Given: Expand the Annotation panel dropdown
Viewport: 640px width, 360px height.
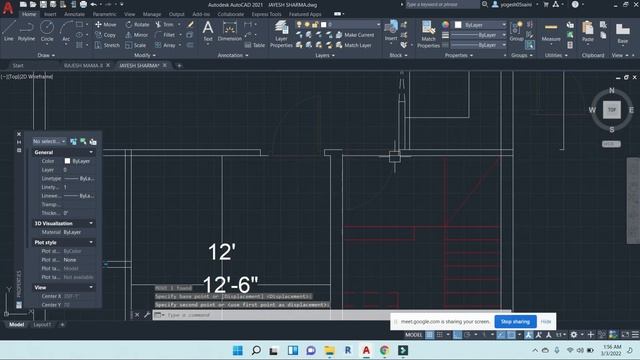Looking at the screenshot, I should (x=233, y=55).
